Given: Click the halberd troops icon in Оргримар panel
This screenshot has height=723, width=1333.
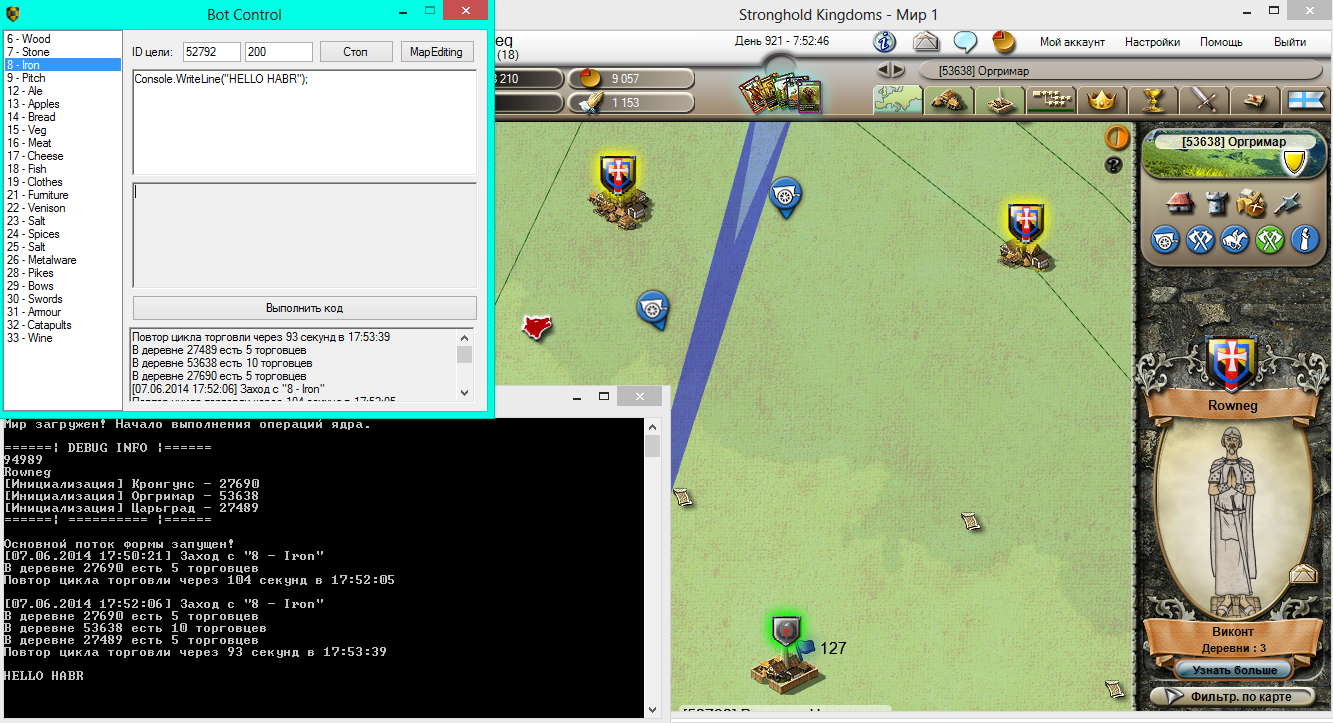Looking at the screenshot, I should coord(1287,203).
